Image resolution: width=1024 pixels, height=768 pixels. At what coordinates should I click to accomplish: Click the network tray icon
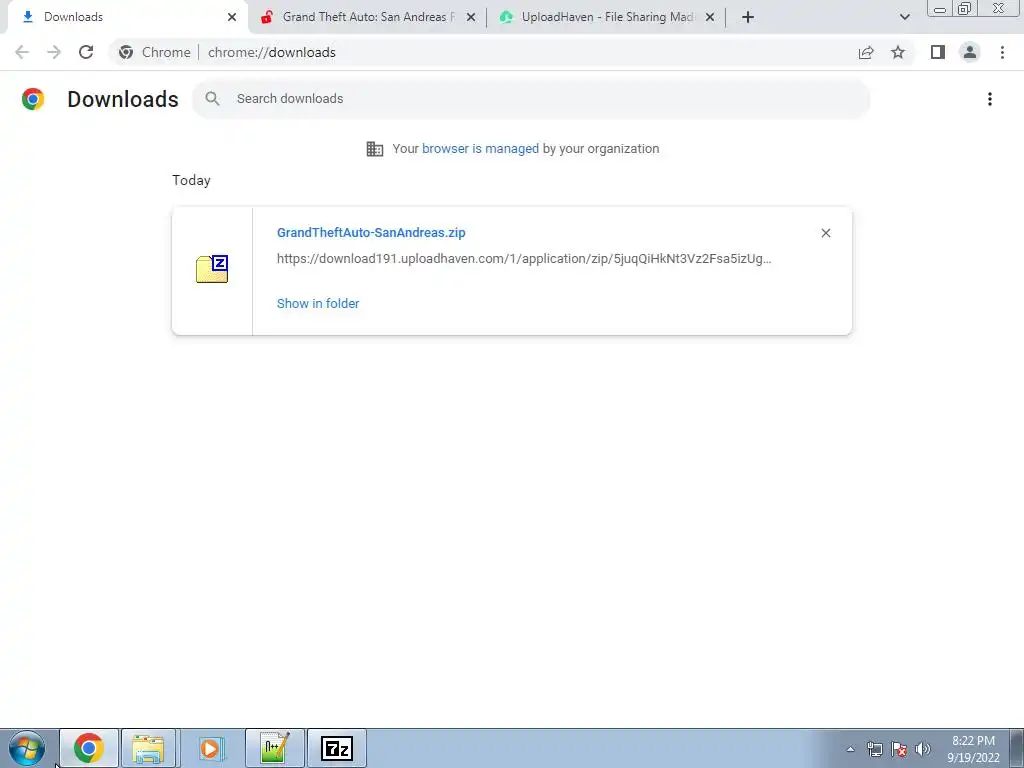tap(874, 749)
